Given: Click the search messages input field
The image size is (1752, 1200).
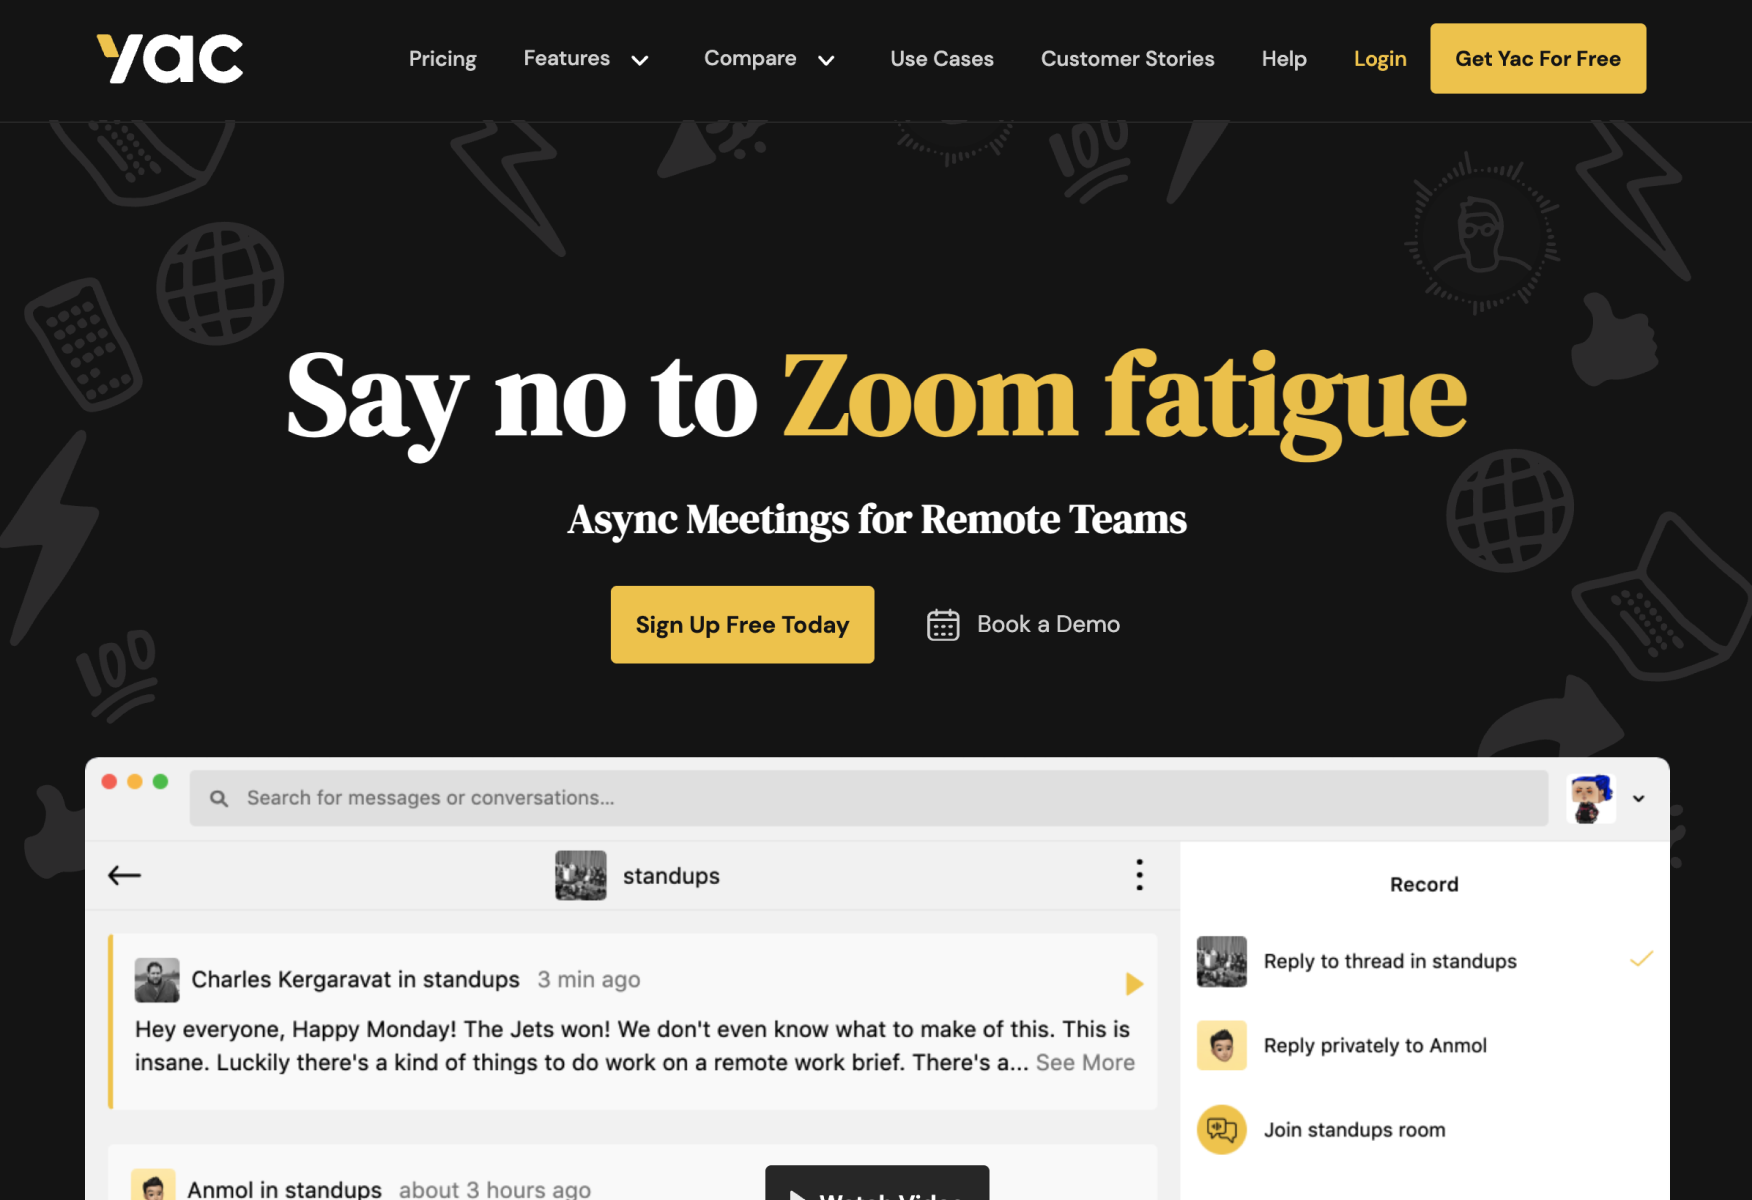Looking at the screenshot, I should pyautogui.click(x=869, y=798).
